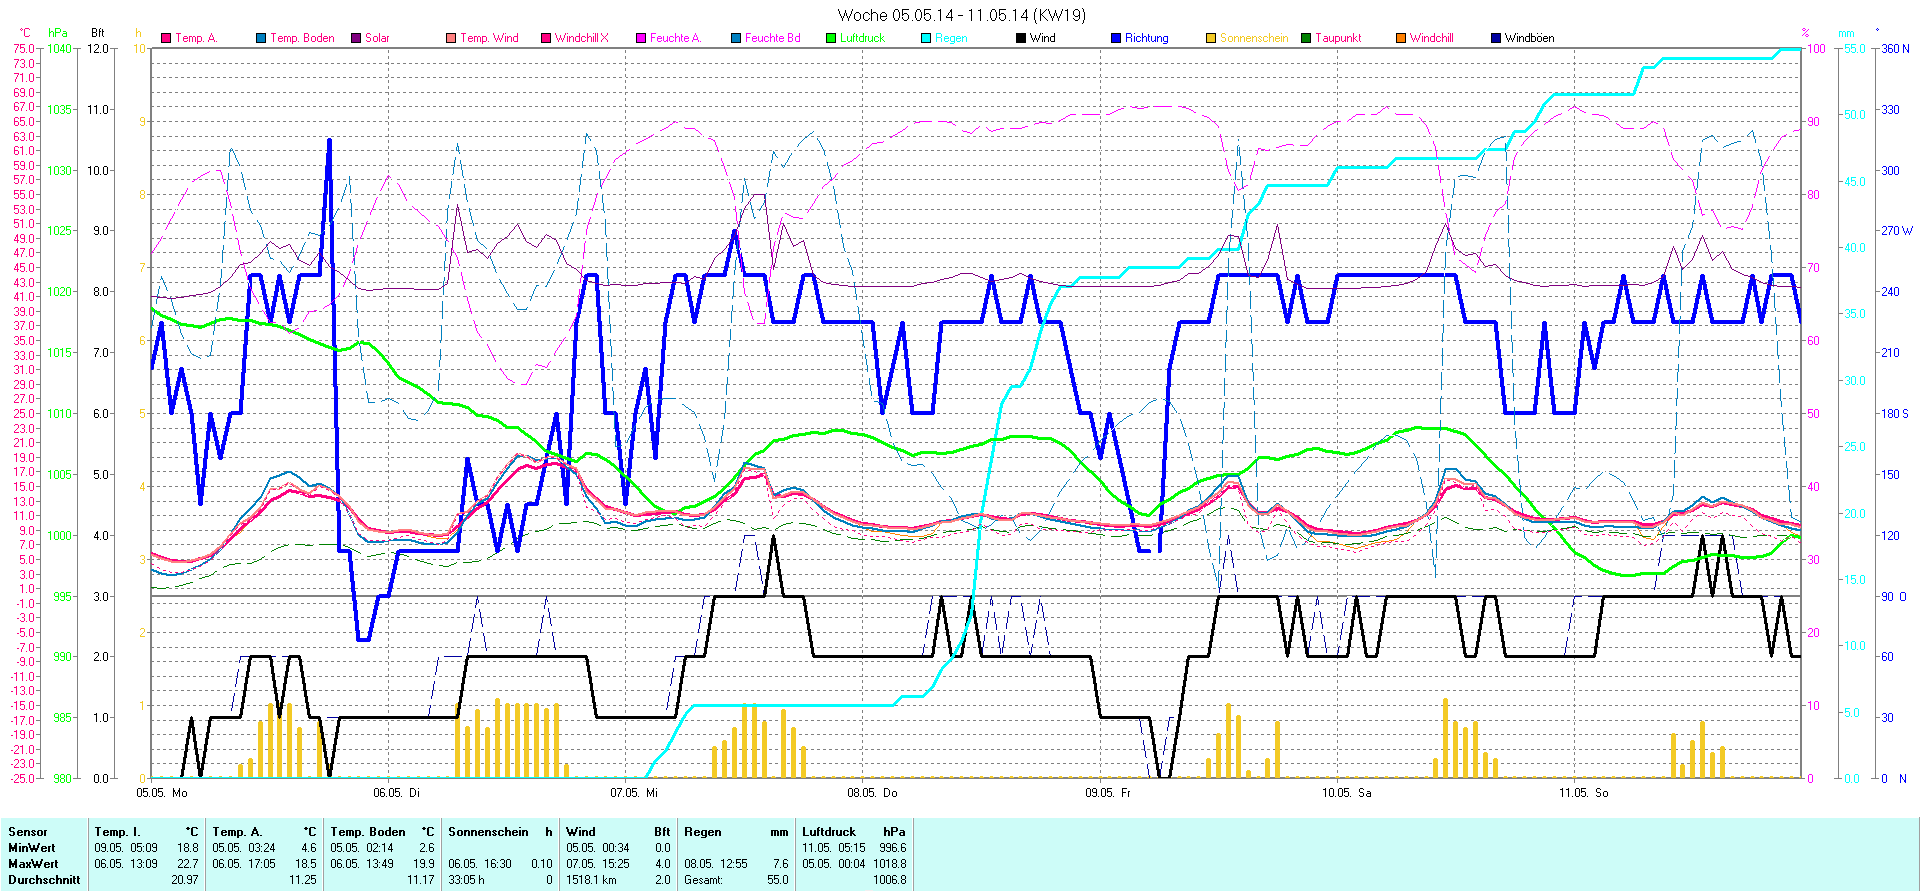The image size is (1920, 891).
Task: Click the Taupunkt legend label
Action: 1338,38
